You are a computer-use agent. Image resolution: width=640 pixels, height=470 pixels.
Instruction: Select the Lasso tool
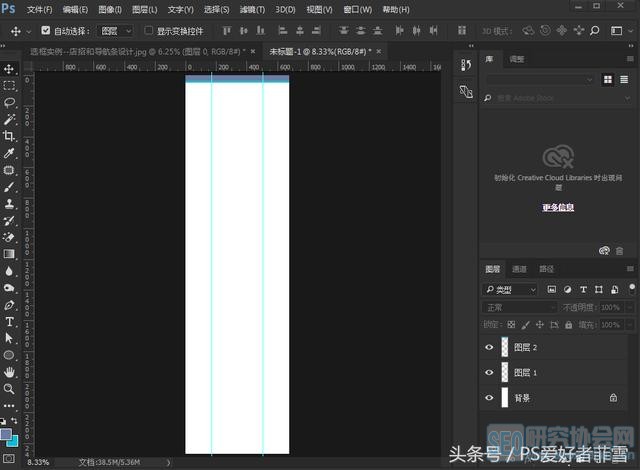9,102
